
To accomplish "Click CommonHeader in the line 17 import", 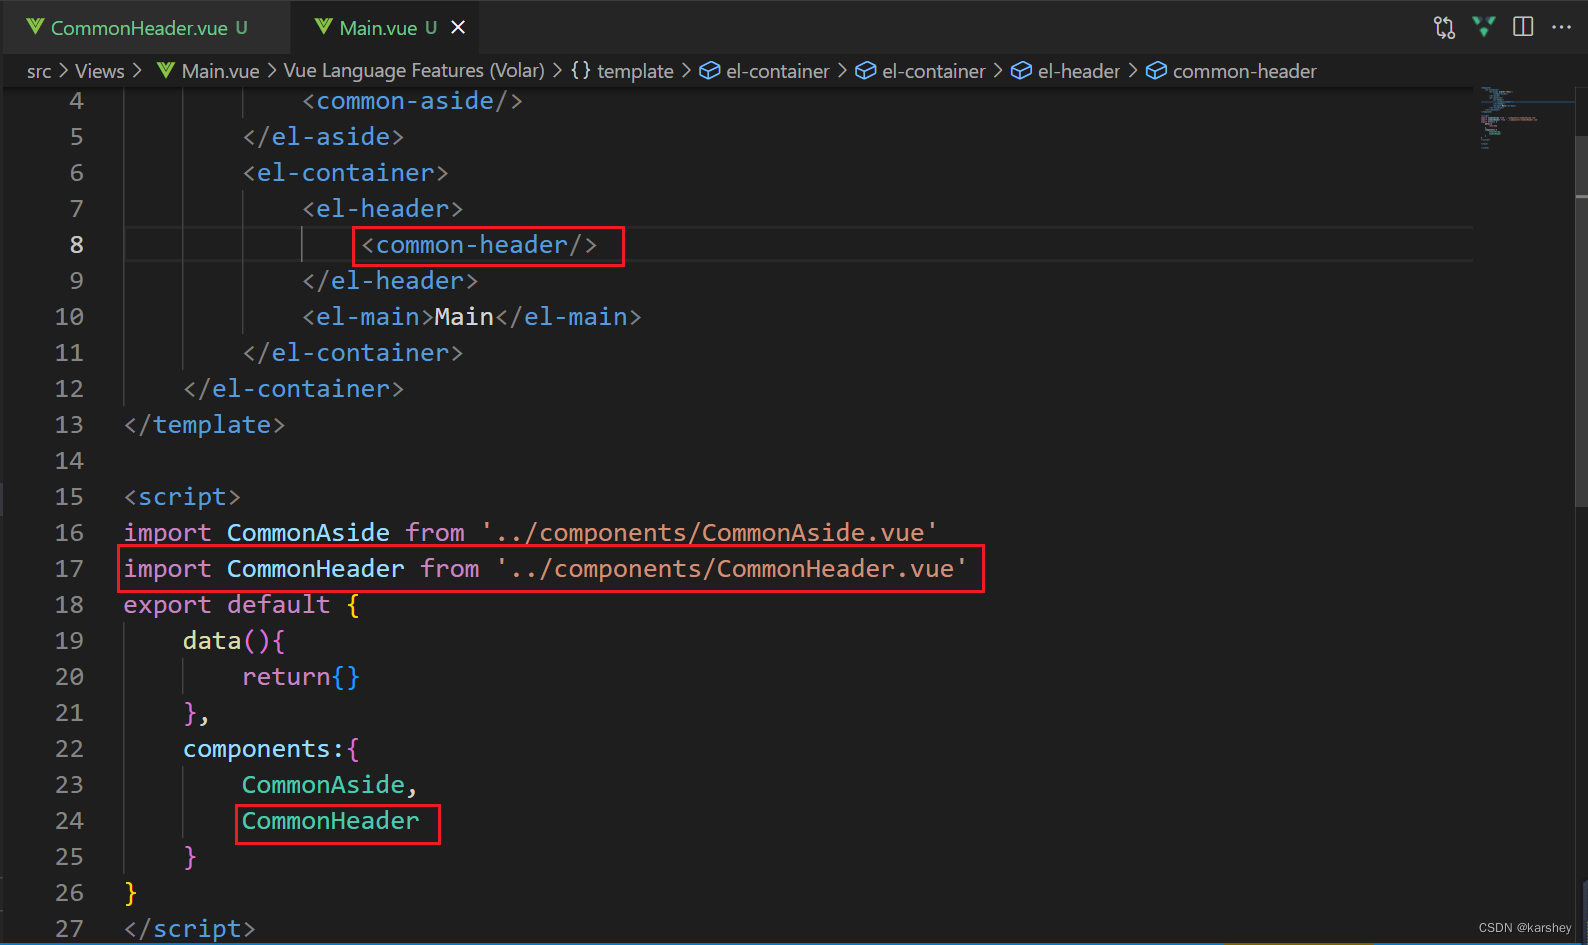I will pos(316,569).
